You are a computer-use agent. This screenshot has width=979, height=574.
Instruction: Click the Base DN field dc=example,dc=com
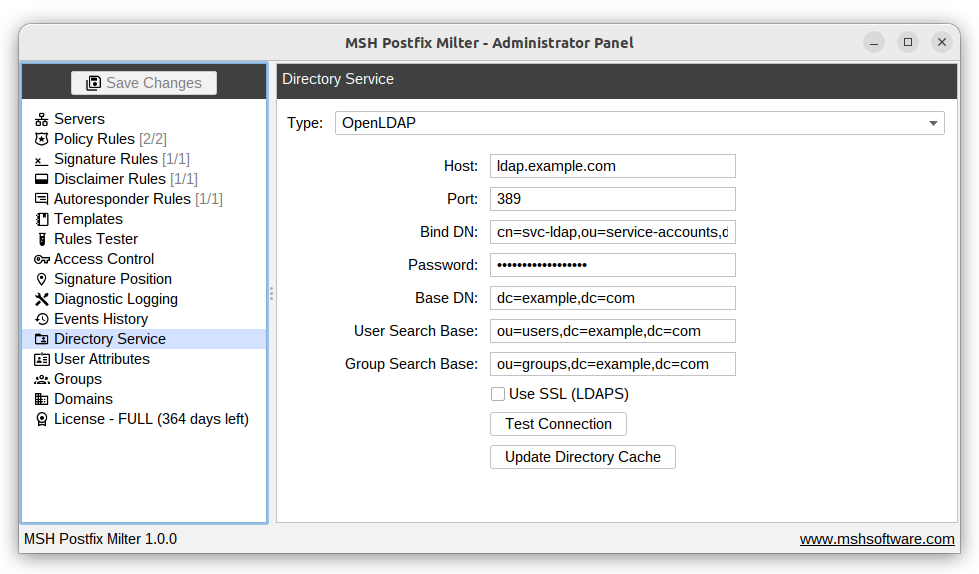tap(612, 298)
